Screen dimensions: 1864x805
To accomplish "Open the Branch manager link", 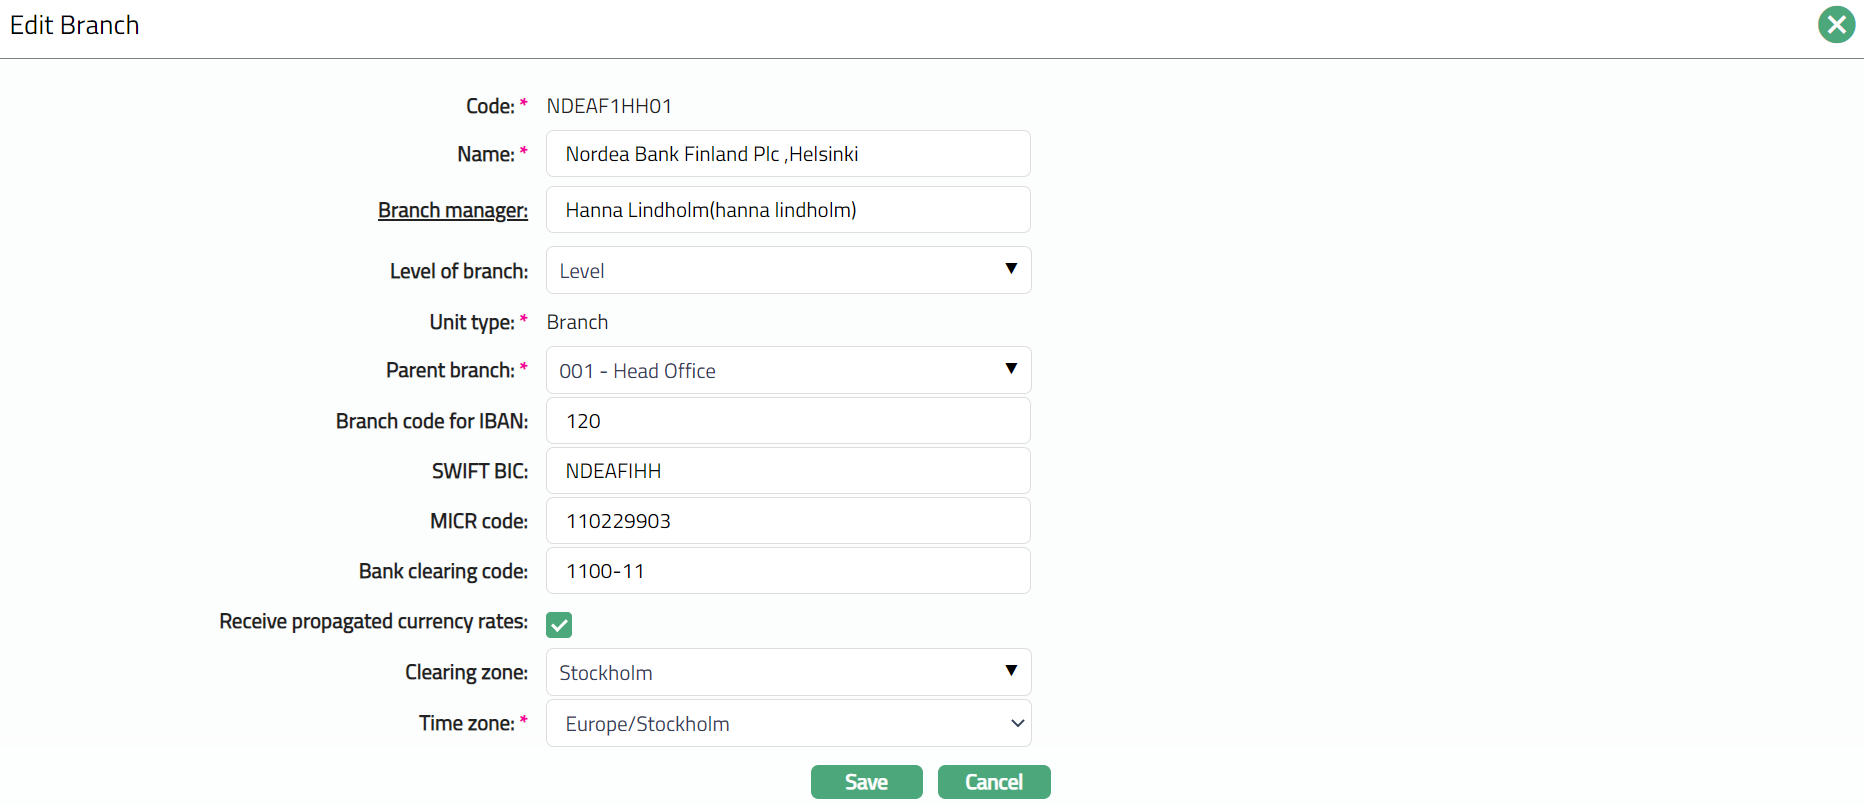I will [452, 210].
